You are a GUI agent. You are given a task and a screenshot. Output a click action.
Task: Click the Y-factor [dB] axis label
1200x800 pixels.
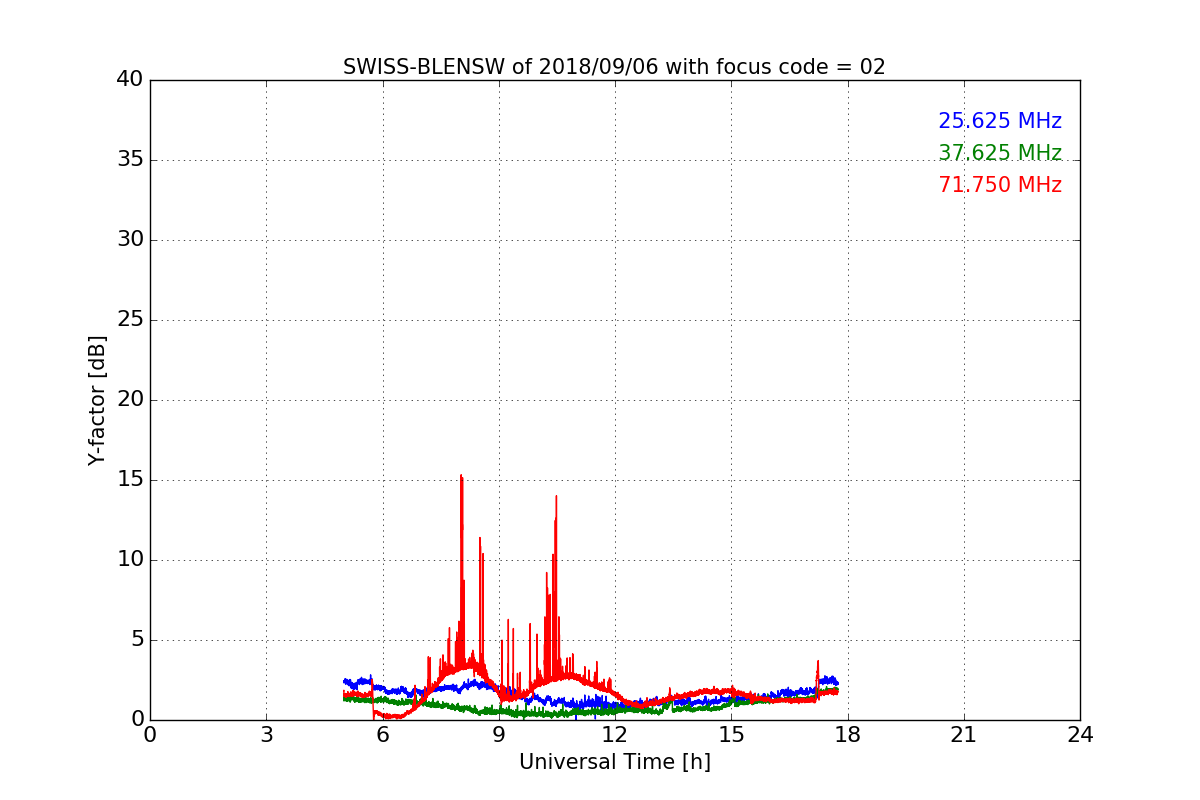click(97, 400)
